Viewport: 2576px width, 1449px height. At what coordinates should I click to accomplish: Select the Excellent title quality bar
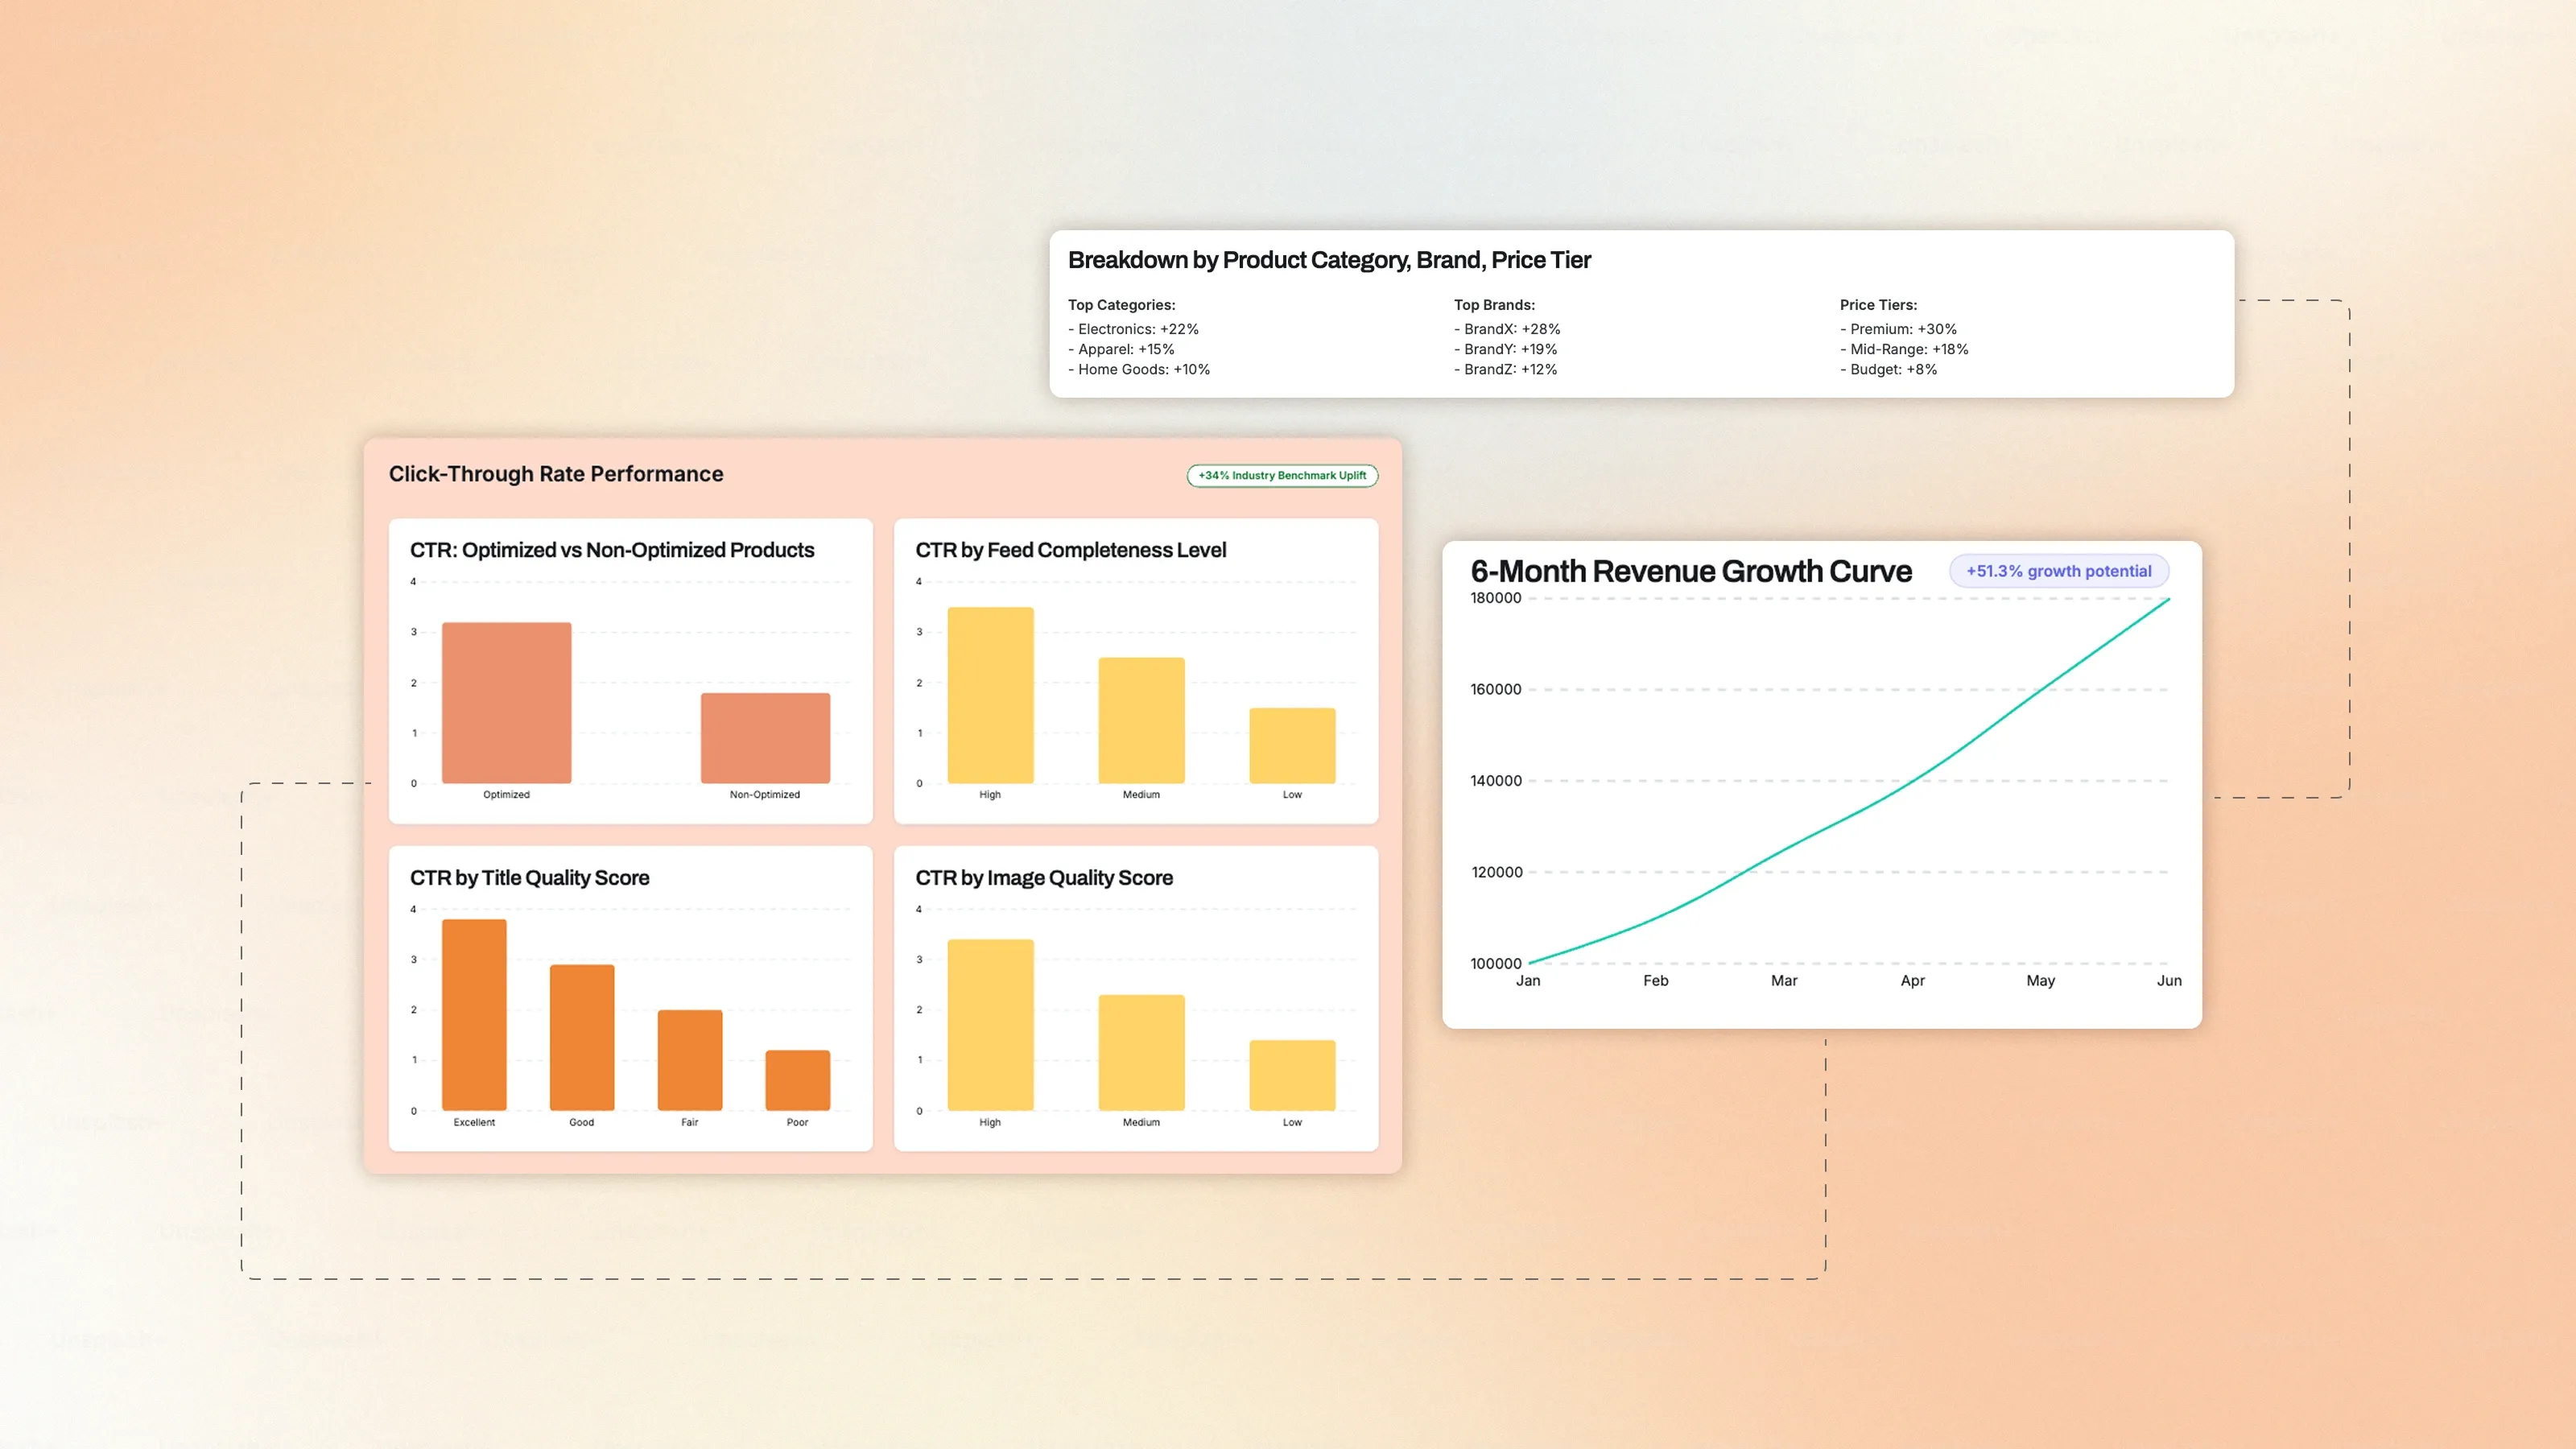(x=474, y=1014)
